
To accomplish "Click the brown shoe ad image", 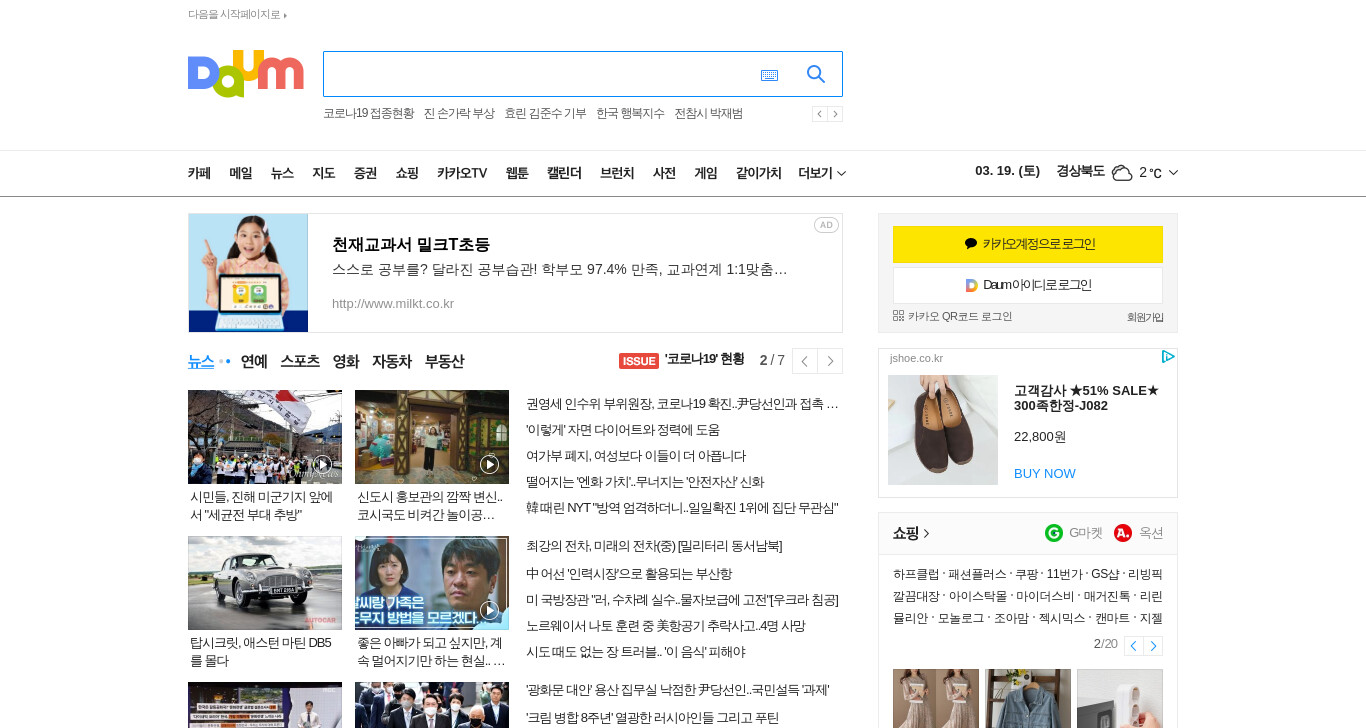I will (943, 430).
